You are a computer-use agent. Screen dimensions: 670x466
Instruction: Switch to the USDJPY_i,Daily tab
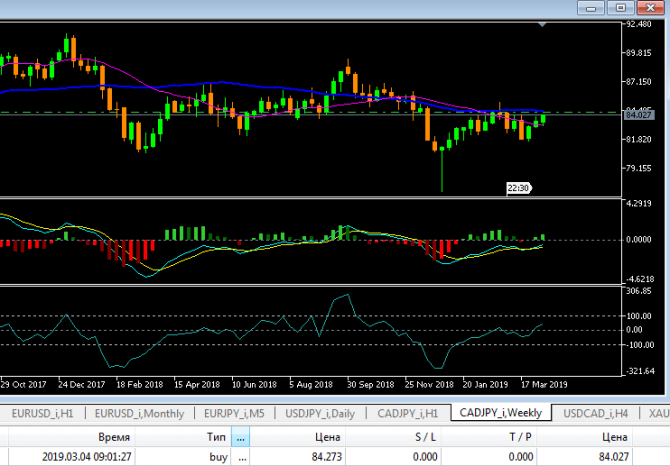320,413
